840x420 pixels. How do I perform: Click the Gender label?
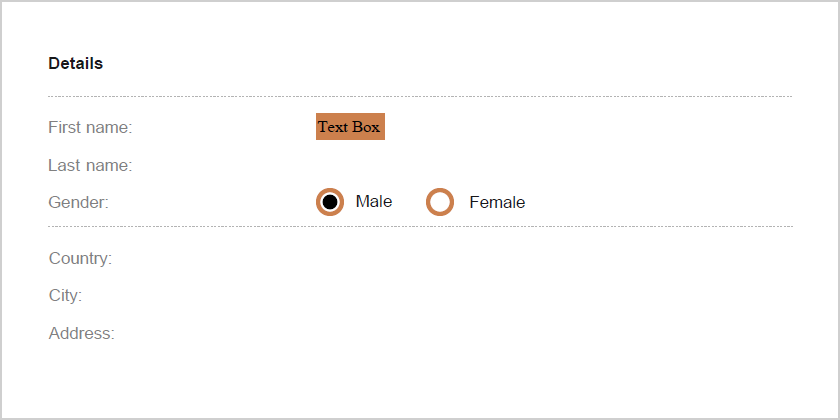click(x=78, y=203)
